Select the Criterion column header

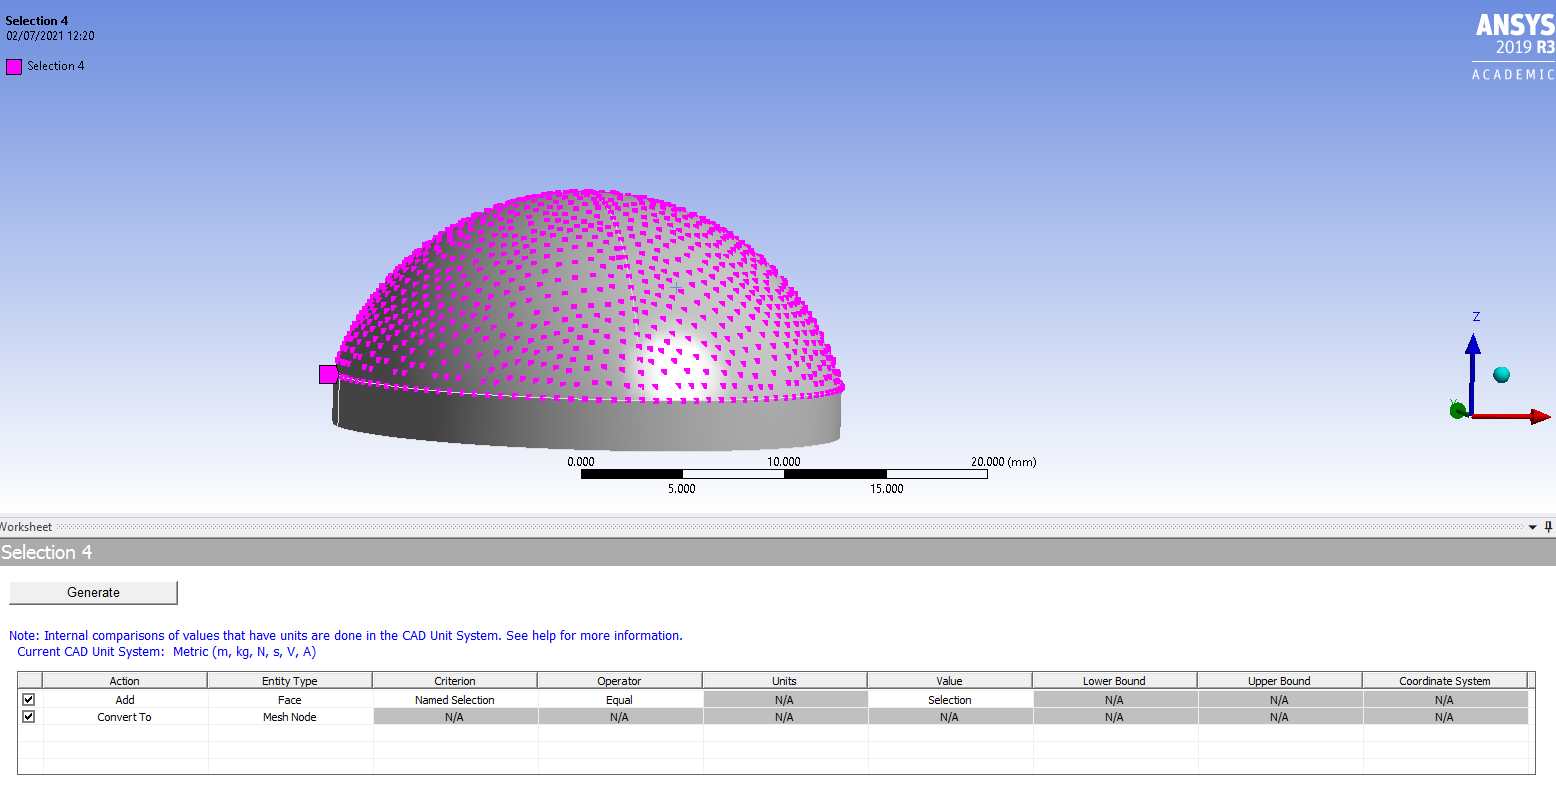tap(455, 681)
